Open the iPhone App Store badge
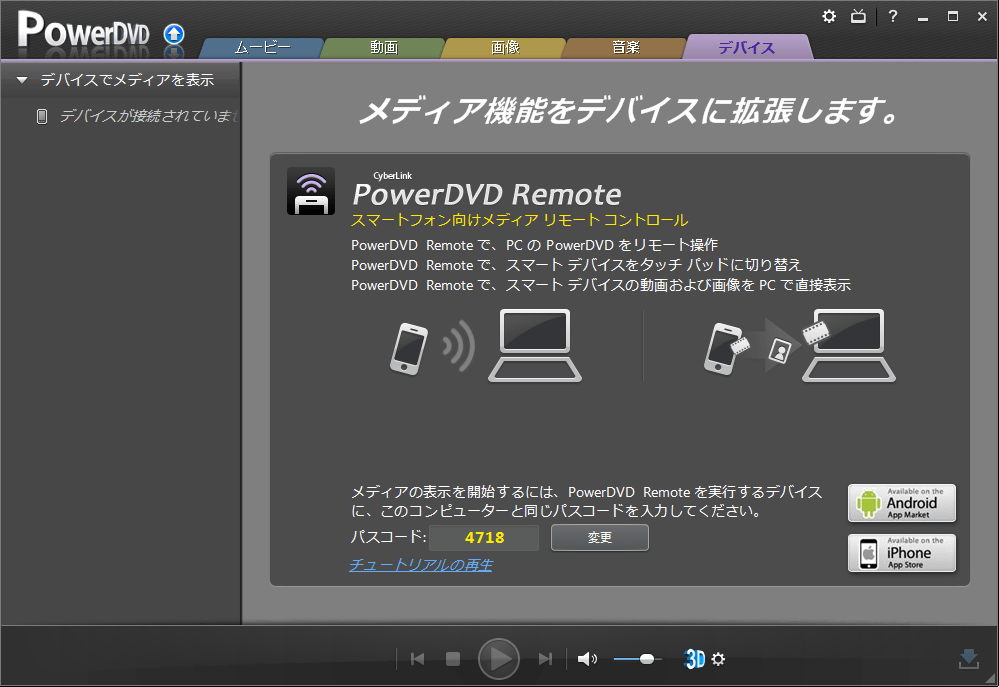The image size is (999, 687). 902,553
